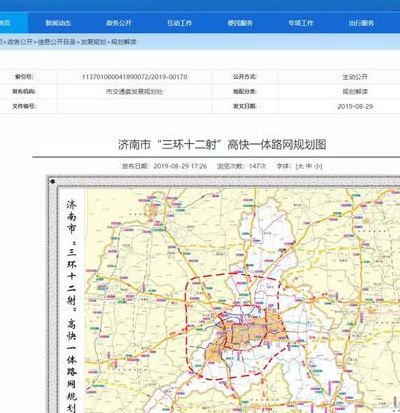400x413 pixels.
Task: Open the 出行服务 navigation menu
Action: pos(361,23)
